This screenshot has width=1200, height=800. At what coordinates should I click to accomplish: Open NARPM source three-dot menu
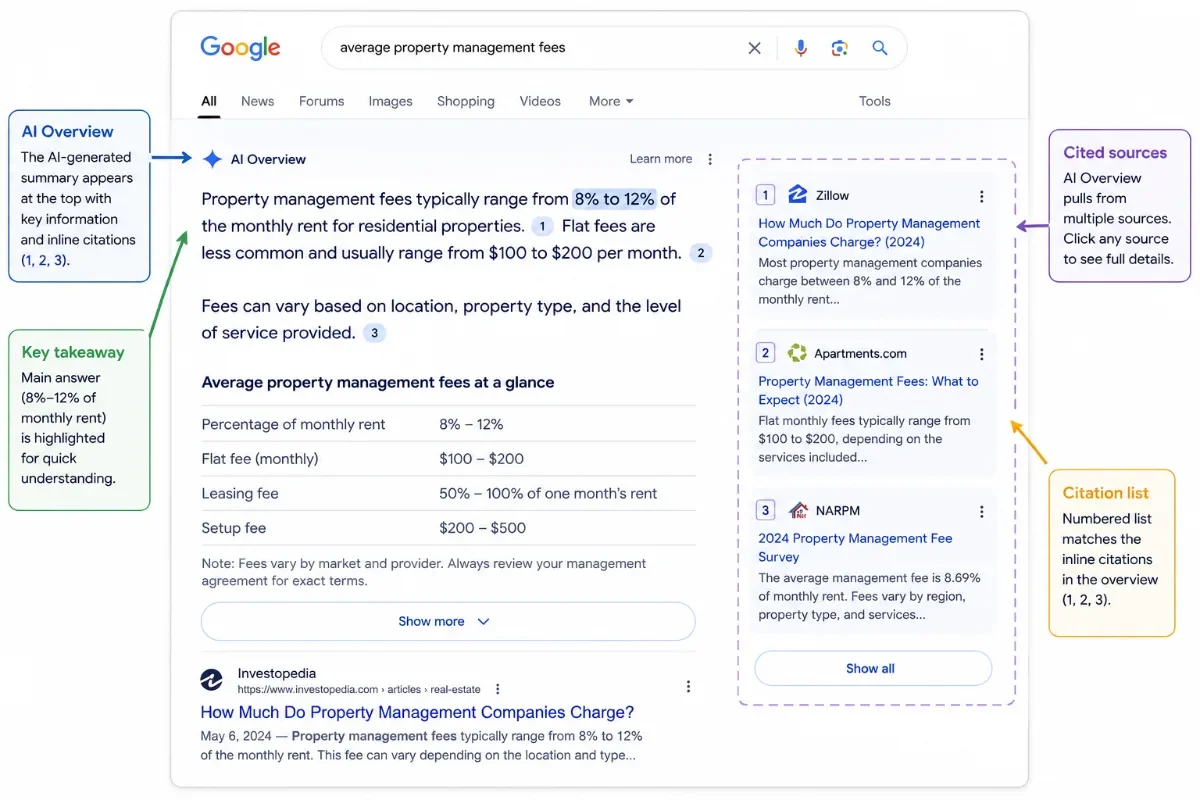click(982, 511)
